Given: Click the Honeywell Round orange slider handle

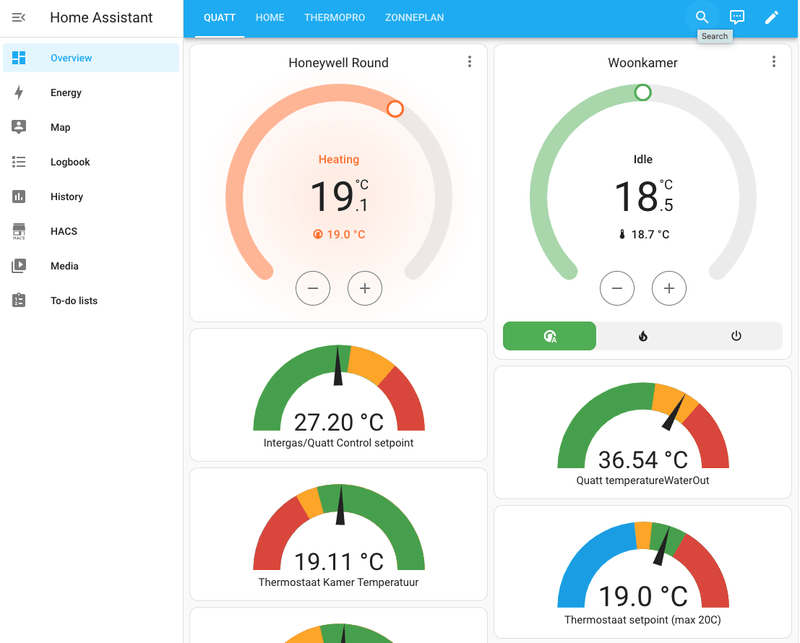Looking at the screenshot, I should coord(395,109).
